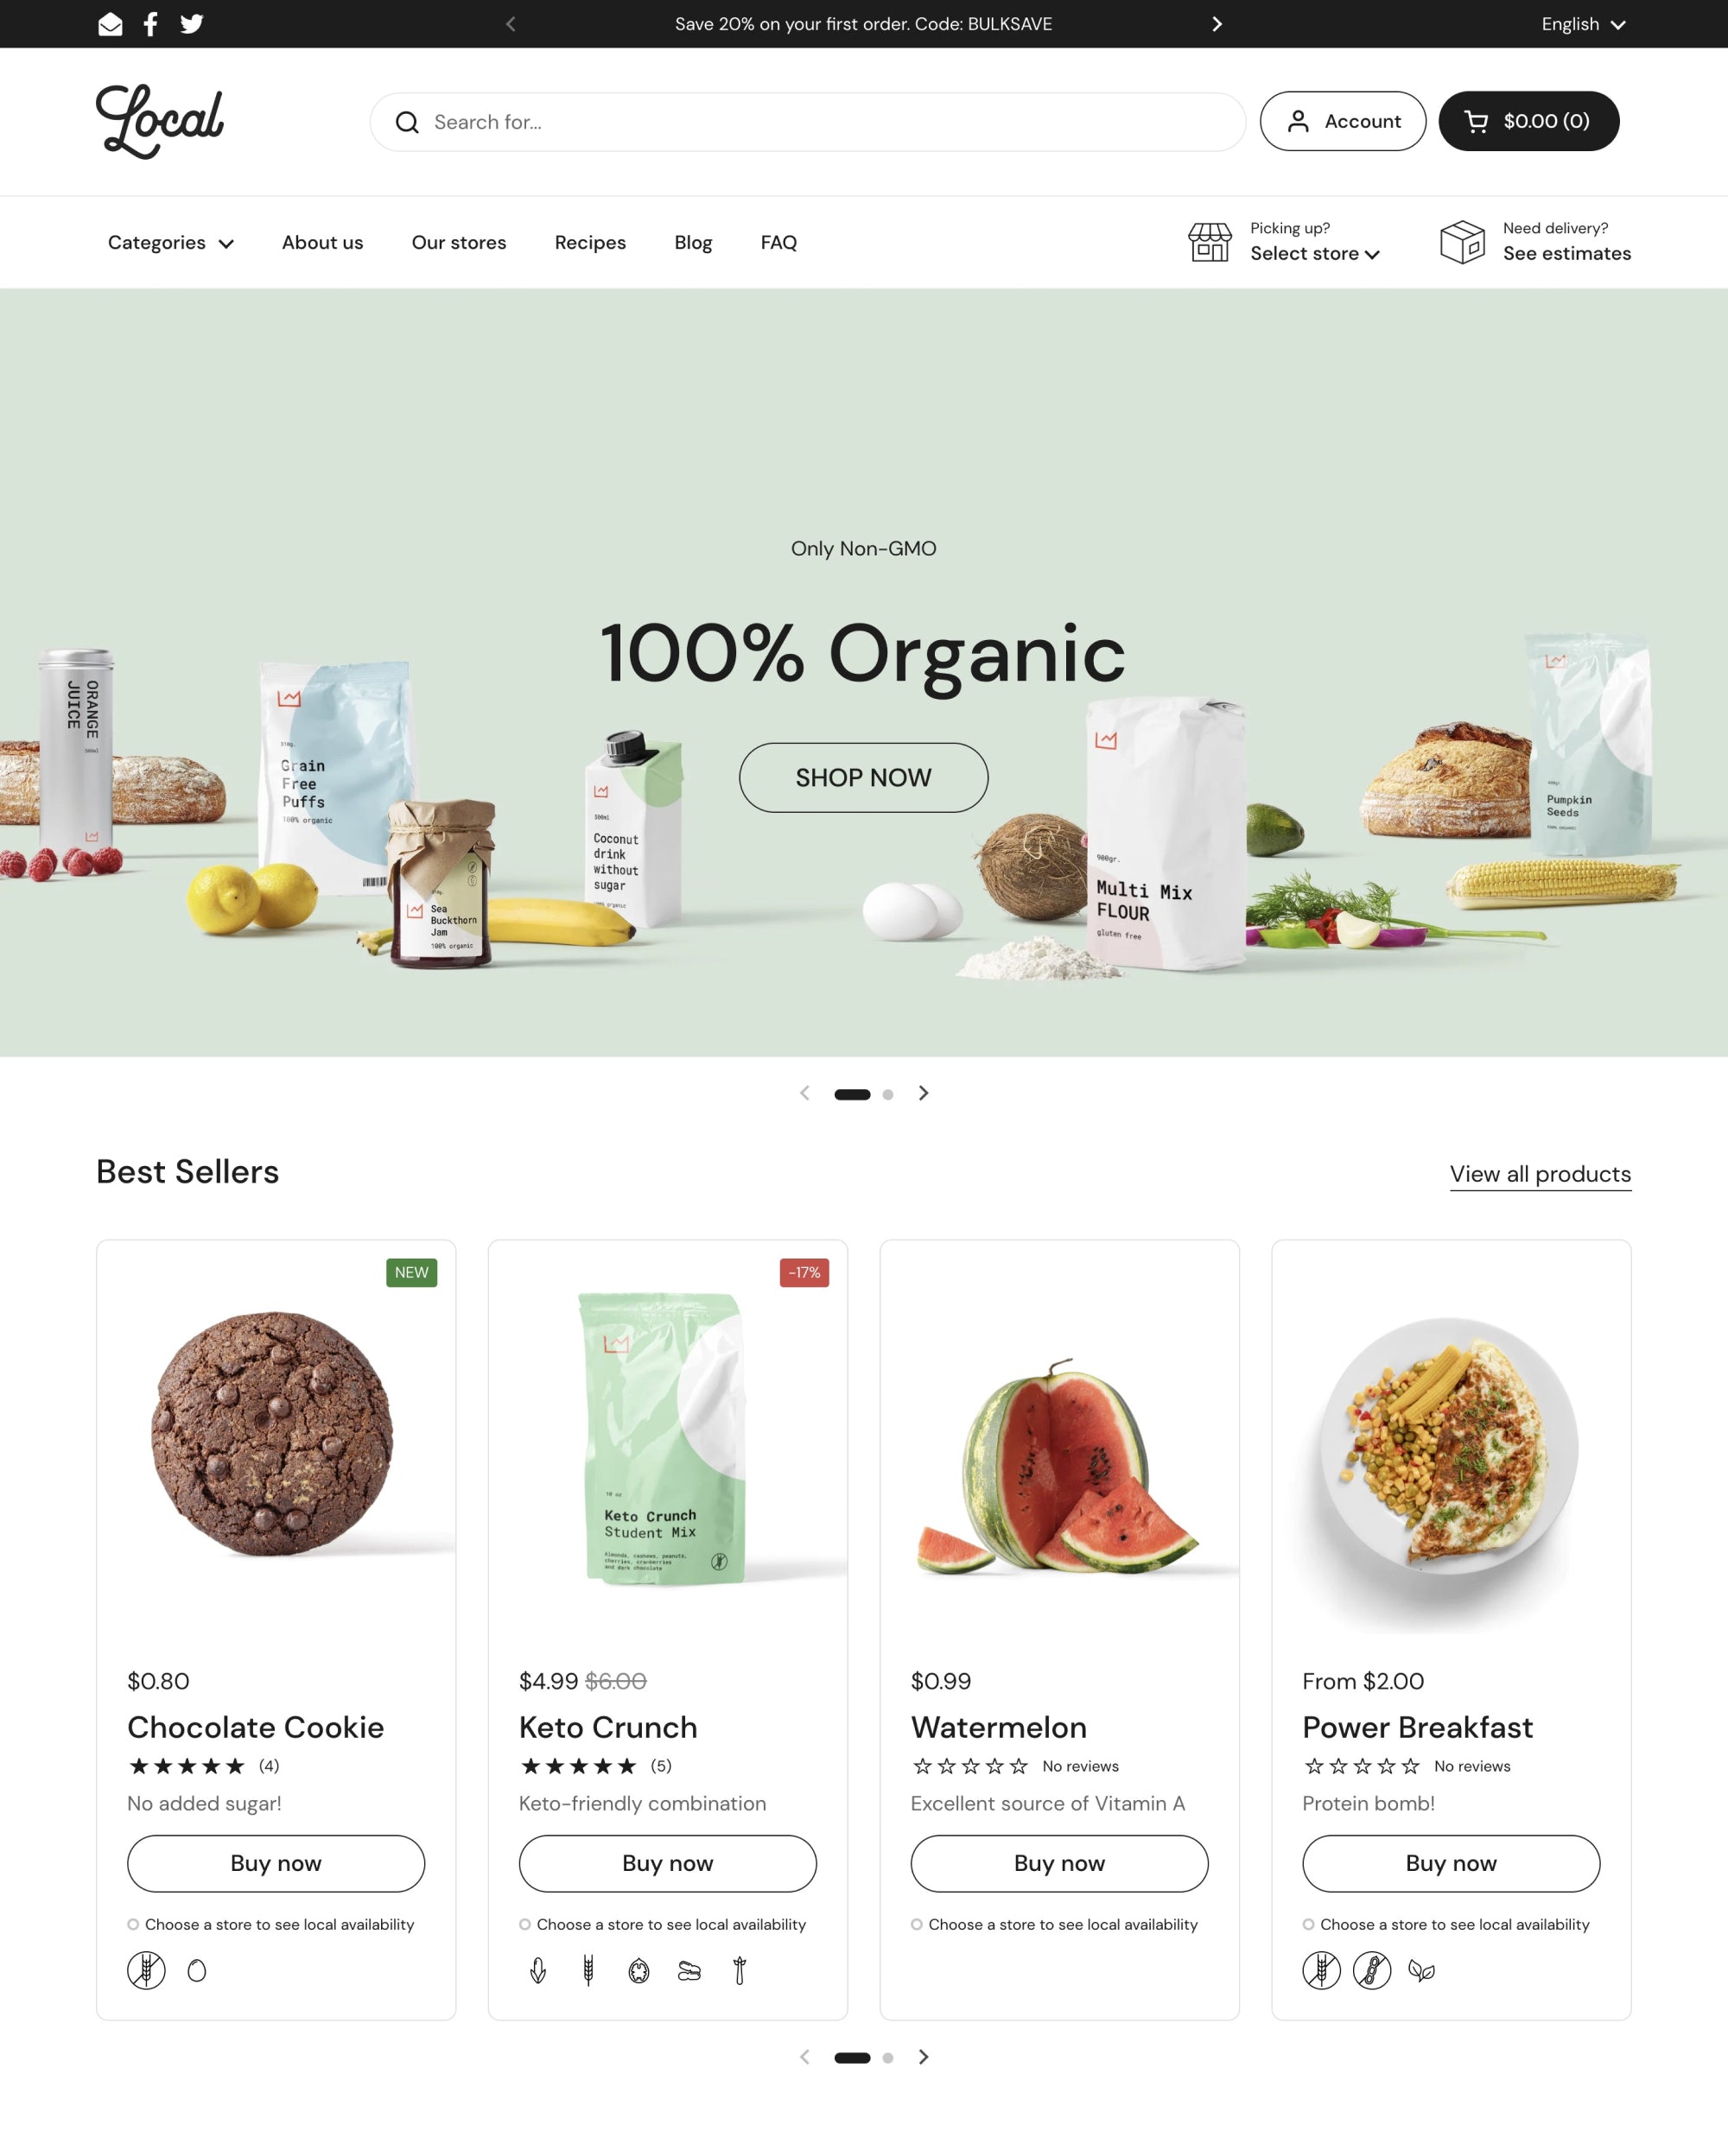The height and width of the screenshot is (2156, 1728).
Task: Open the About us menu item
Action: [x=322, y=242]
